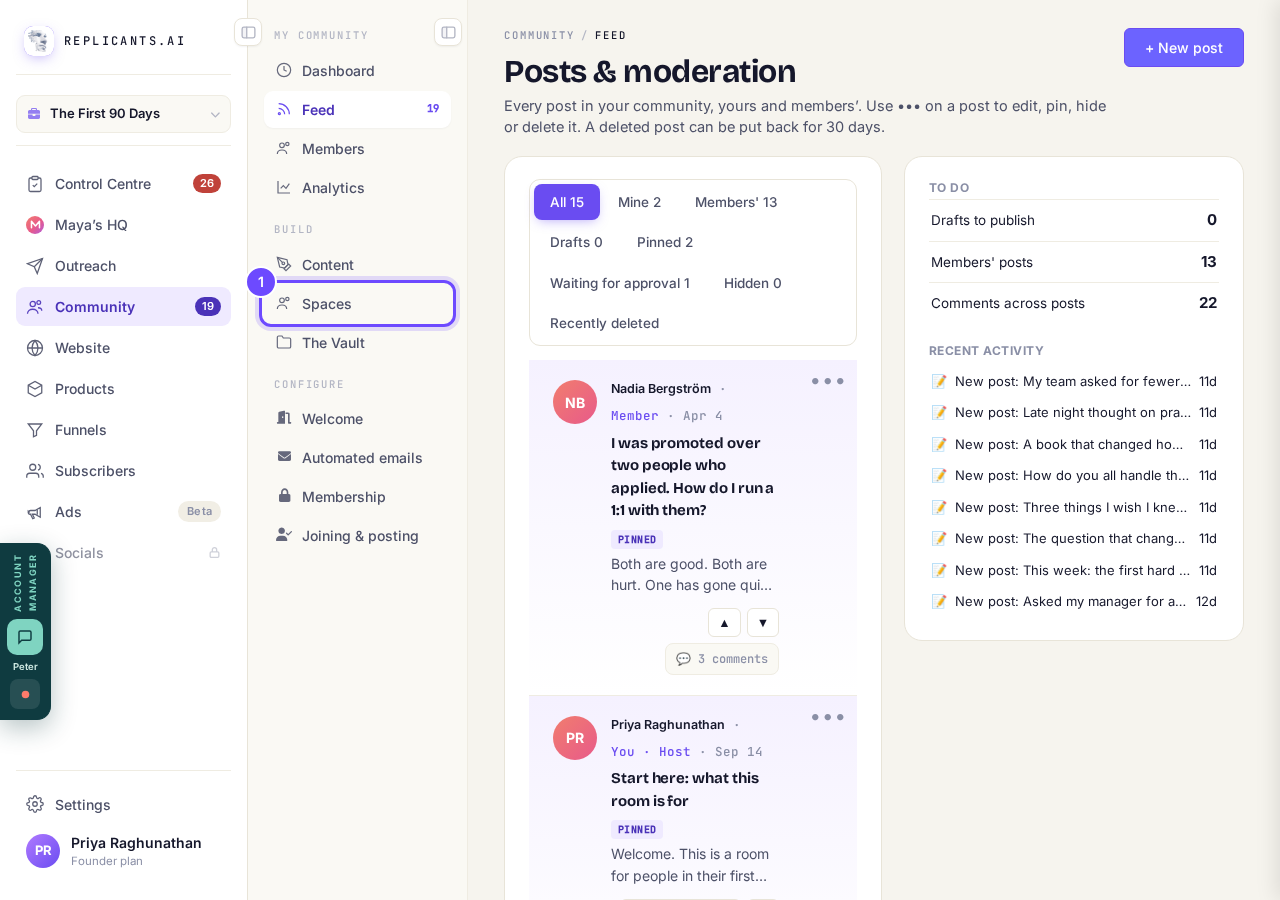Click the Outreach paper plane icon
1280x900 pixels.
35,266
